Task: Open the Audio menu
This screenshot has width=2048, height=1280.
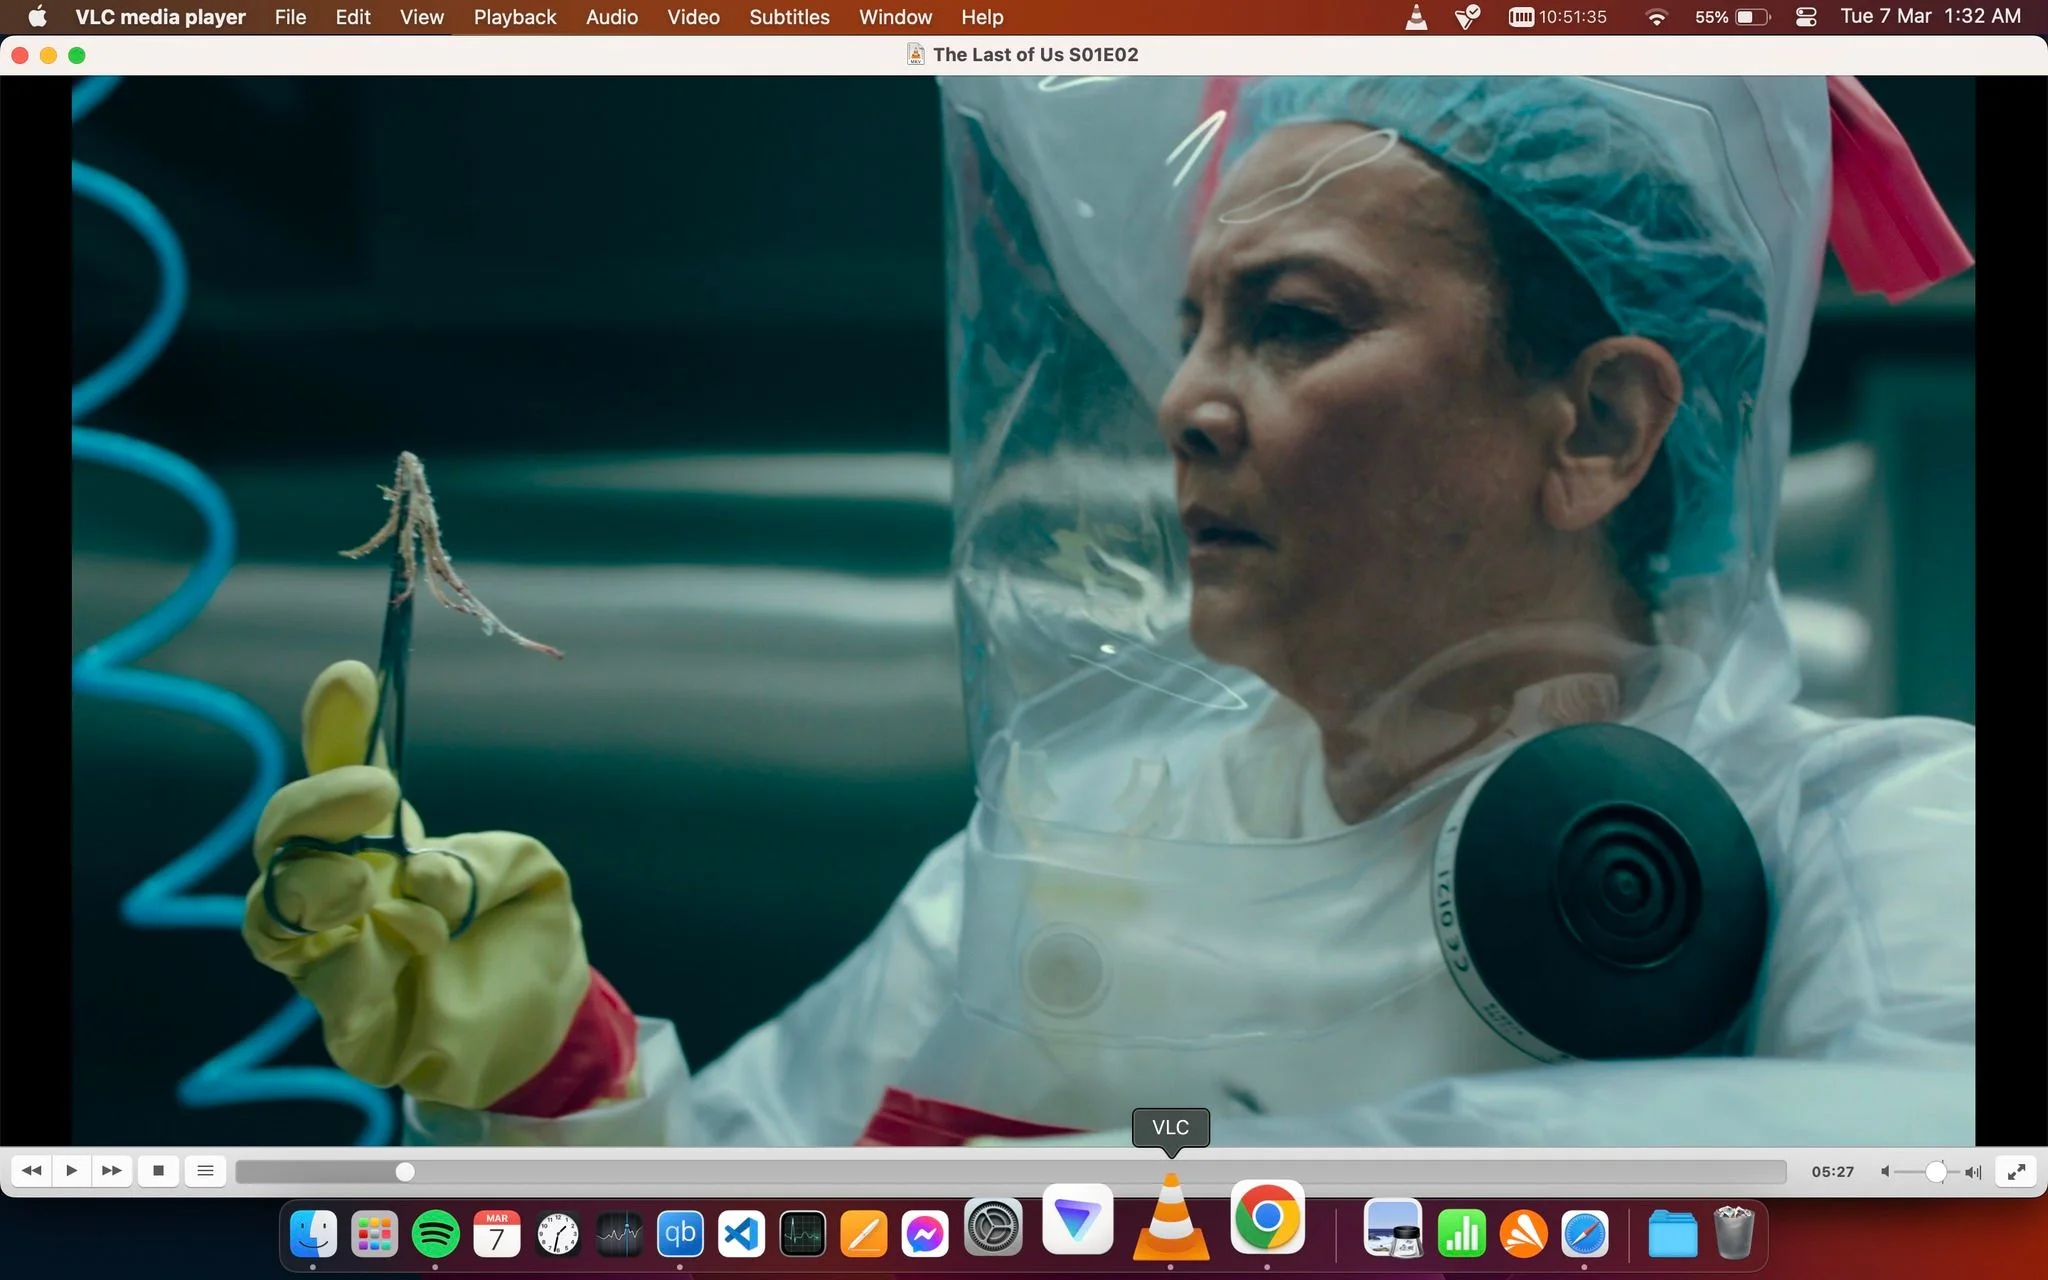Action: click(612, 17)
